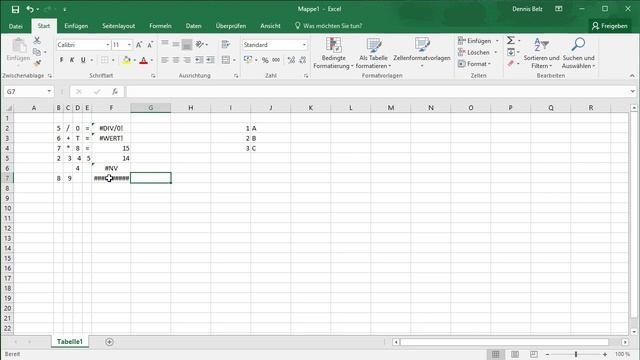Increase font size with larger A
Screen dimensions: 640x360
coord(139,44)
